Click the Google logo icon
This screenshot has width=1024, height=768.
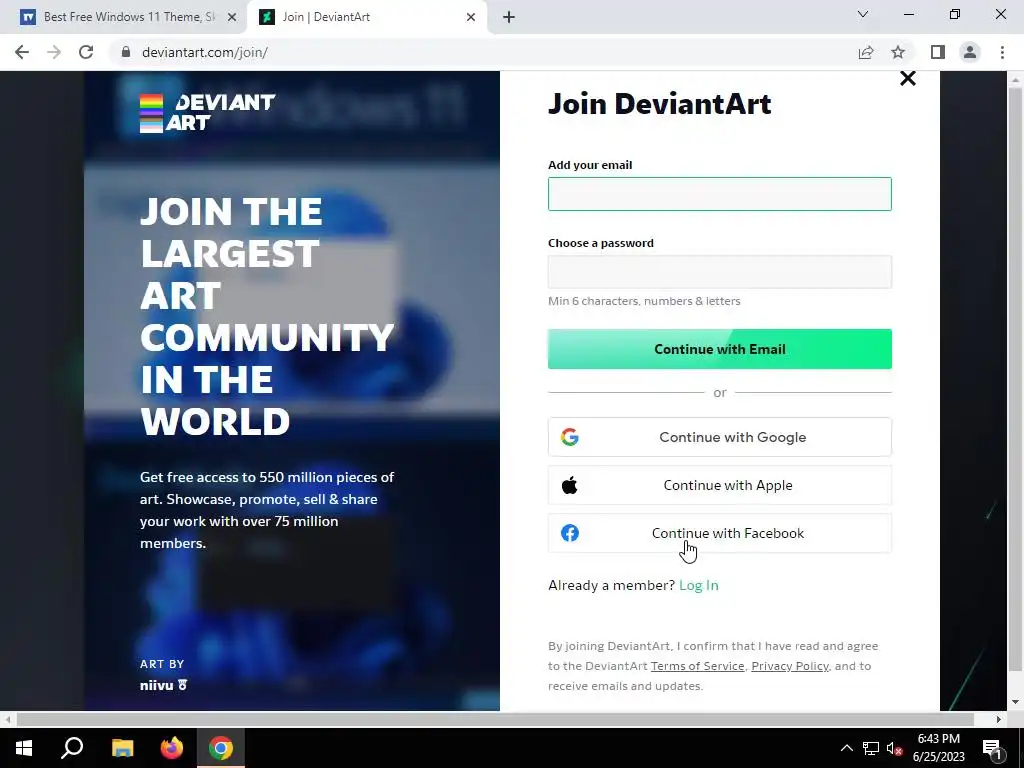(x=569, y=437)
